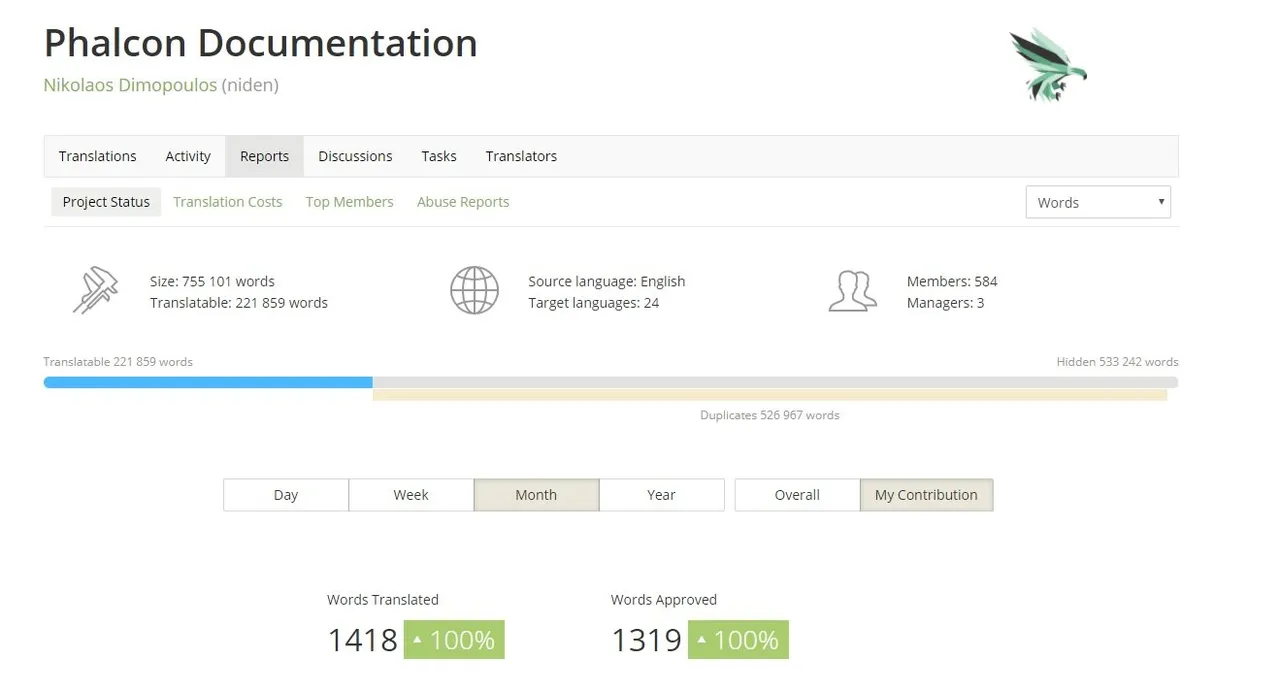Click the members people icon
Screen dimensions: 1280x693
(853, 291)
